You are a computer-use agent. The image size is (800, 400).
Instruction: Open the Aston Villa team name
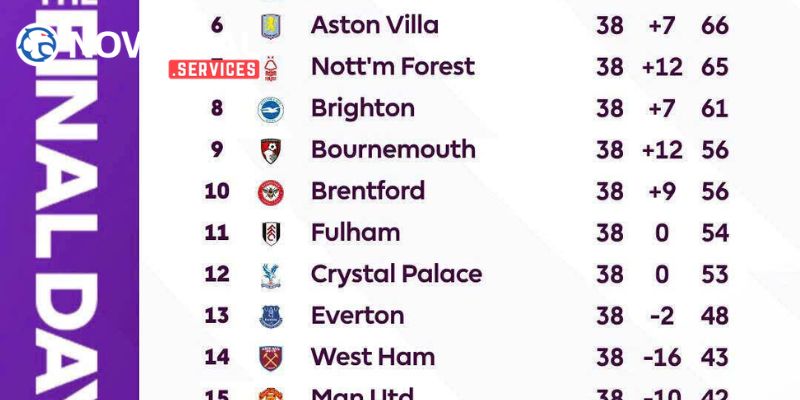tap(374, 25)
